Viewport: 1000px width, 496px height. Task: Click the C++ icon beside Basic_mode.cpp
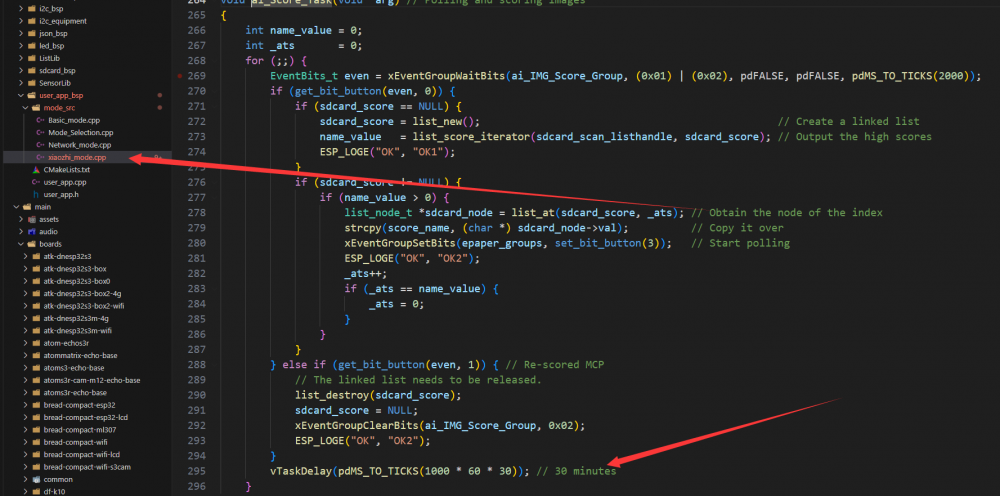40,120
